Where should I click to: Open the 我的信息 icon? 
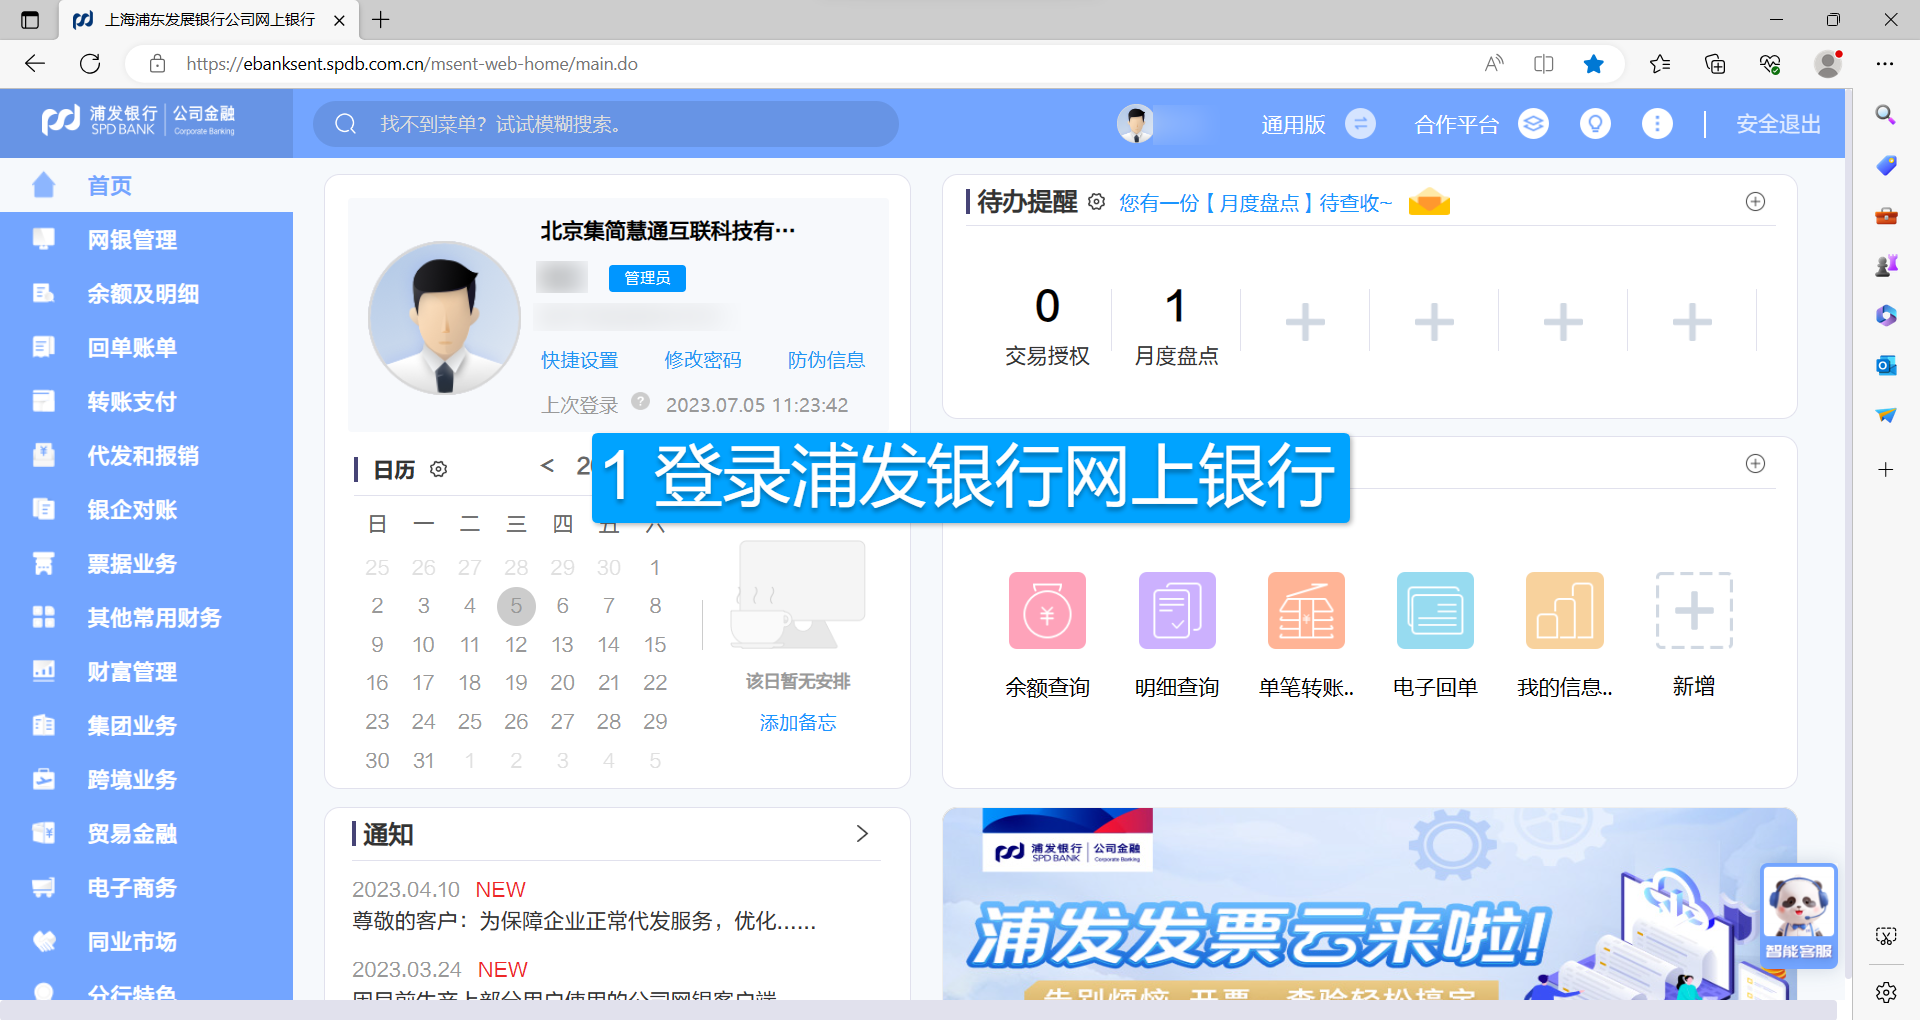click(1564, 610)
